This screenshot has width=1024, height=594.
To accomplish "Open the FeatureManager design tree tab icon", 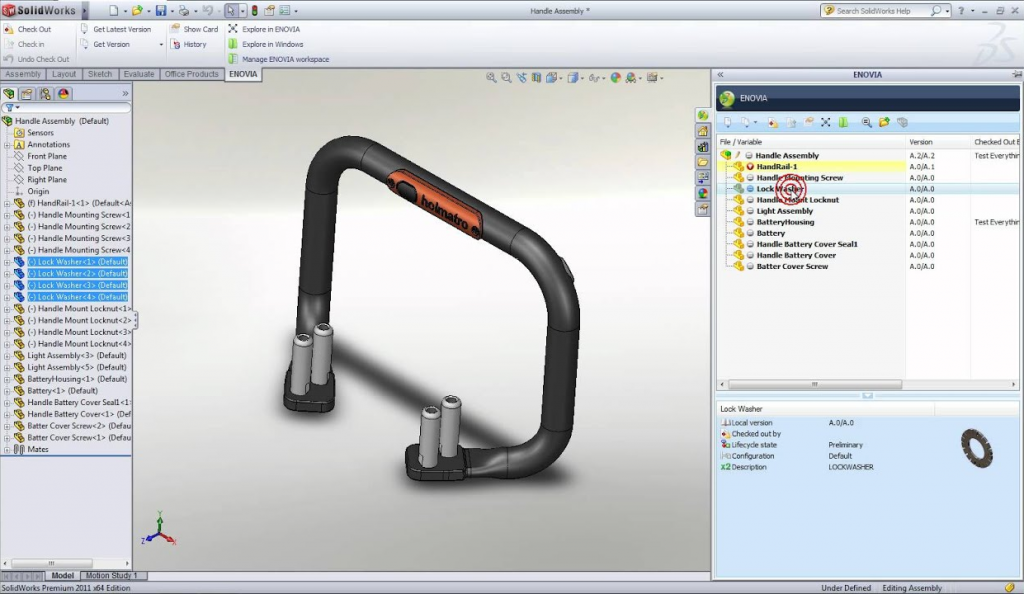I will [x=10, y=93].
